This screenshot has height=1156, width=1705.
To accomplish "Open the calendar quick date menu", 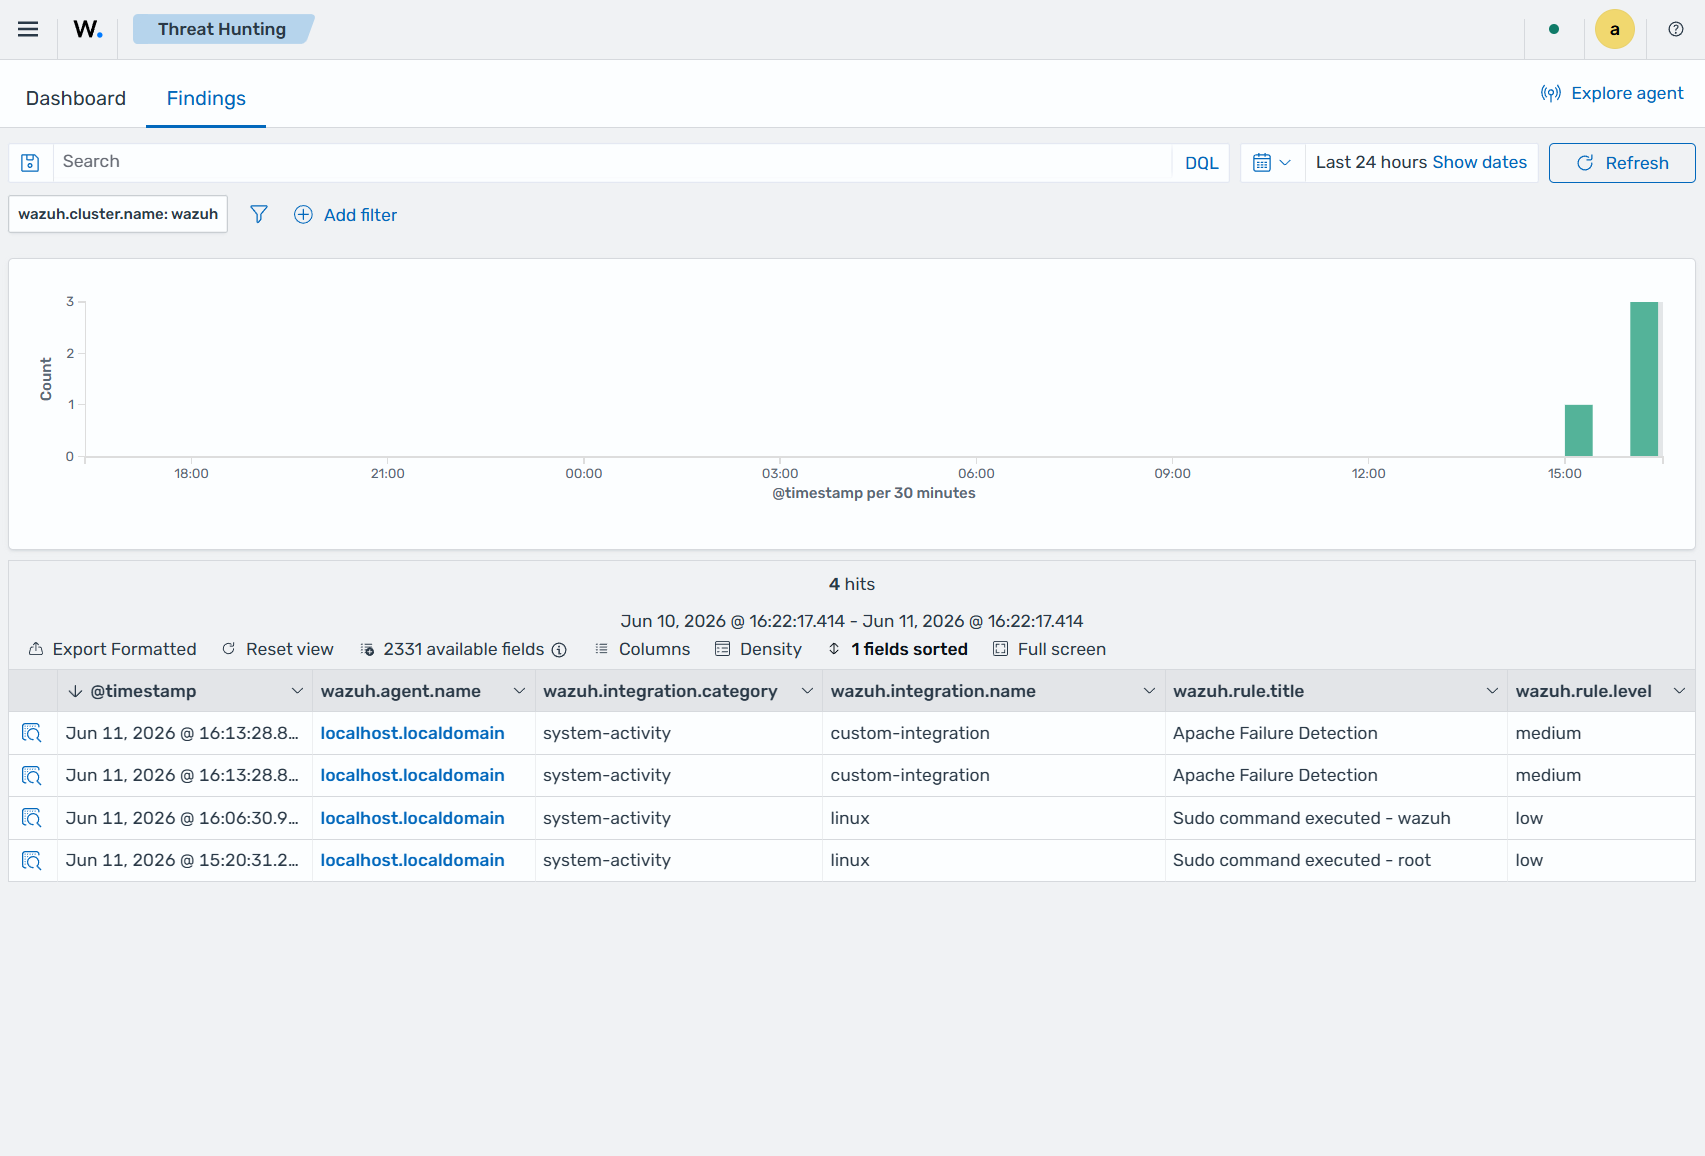I will pyautogui.click(x=1272, y=162).
